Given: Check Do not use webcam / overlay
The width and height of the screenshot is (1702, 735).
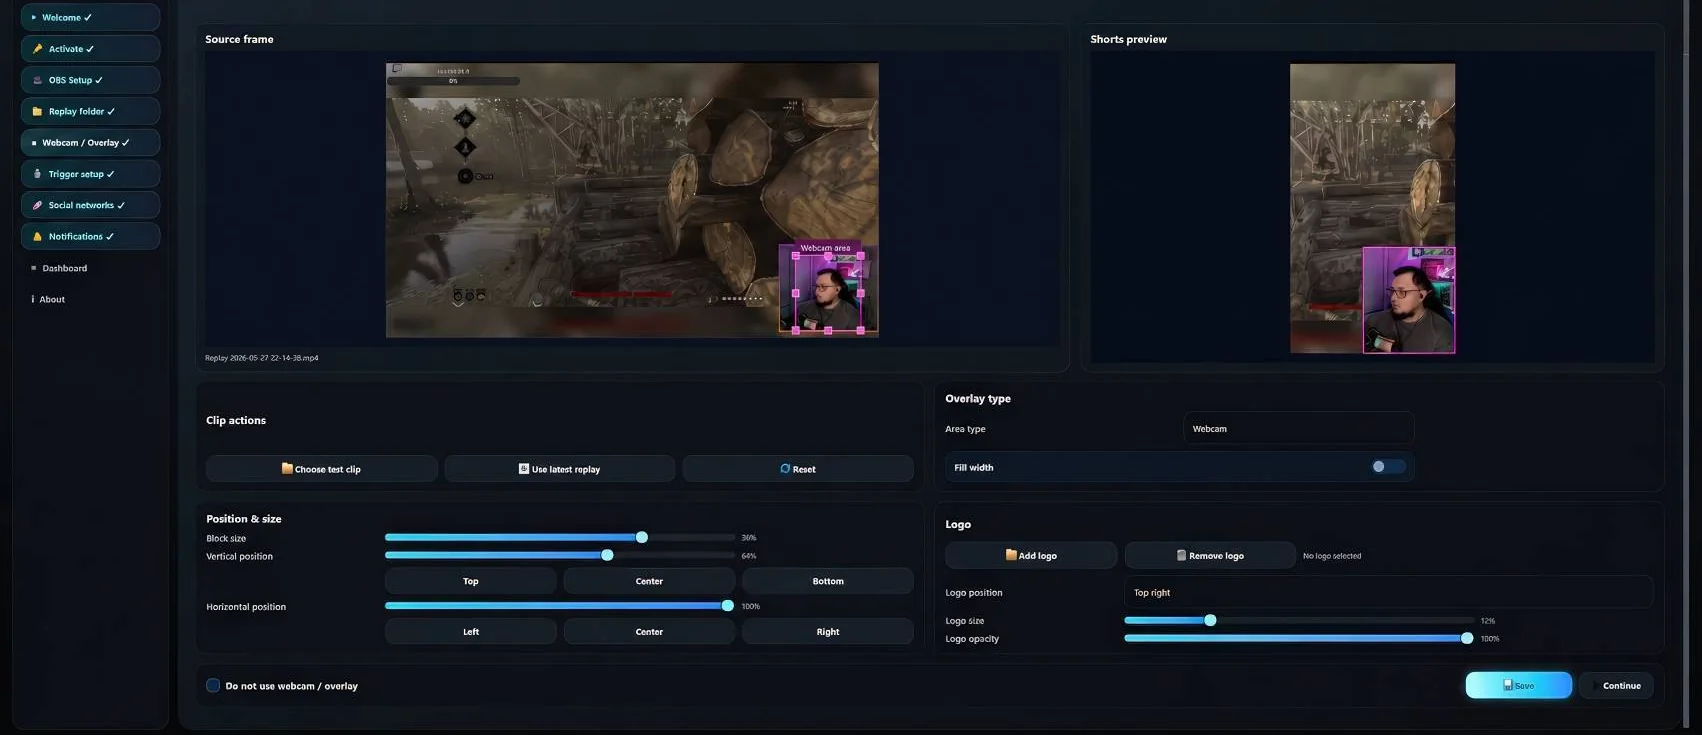Looking at the screenshot, I should tap(213, 685).
